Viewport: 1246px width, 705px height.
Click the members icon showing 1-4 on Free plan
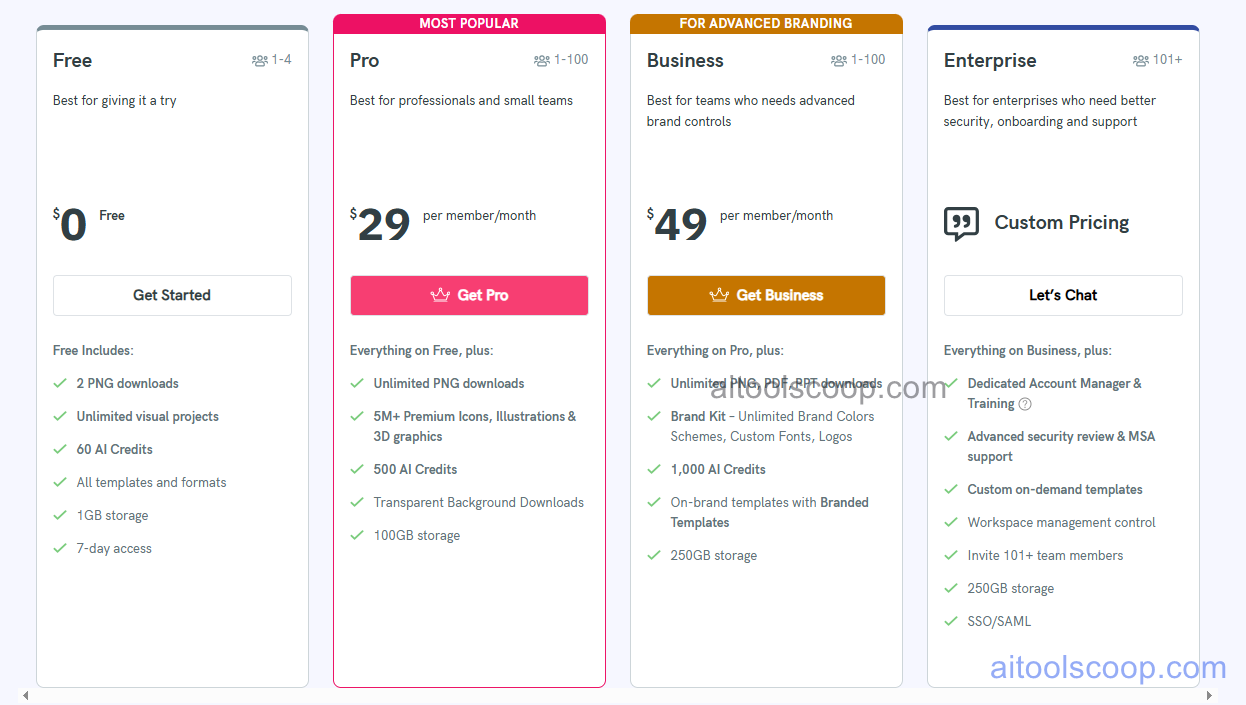click(261, 60)
